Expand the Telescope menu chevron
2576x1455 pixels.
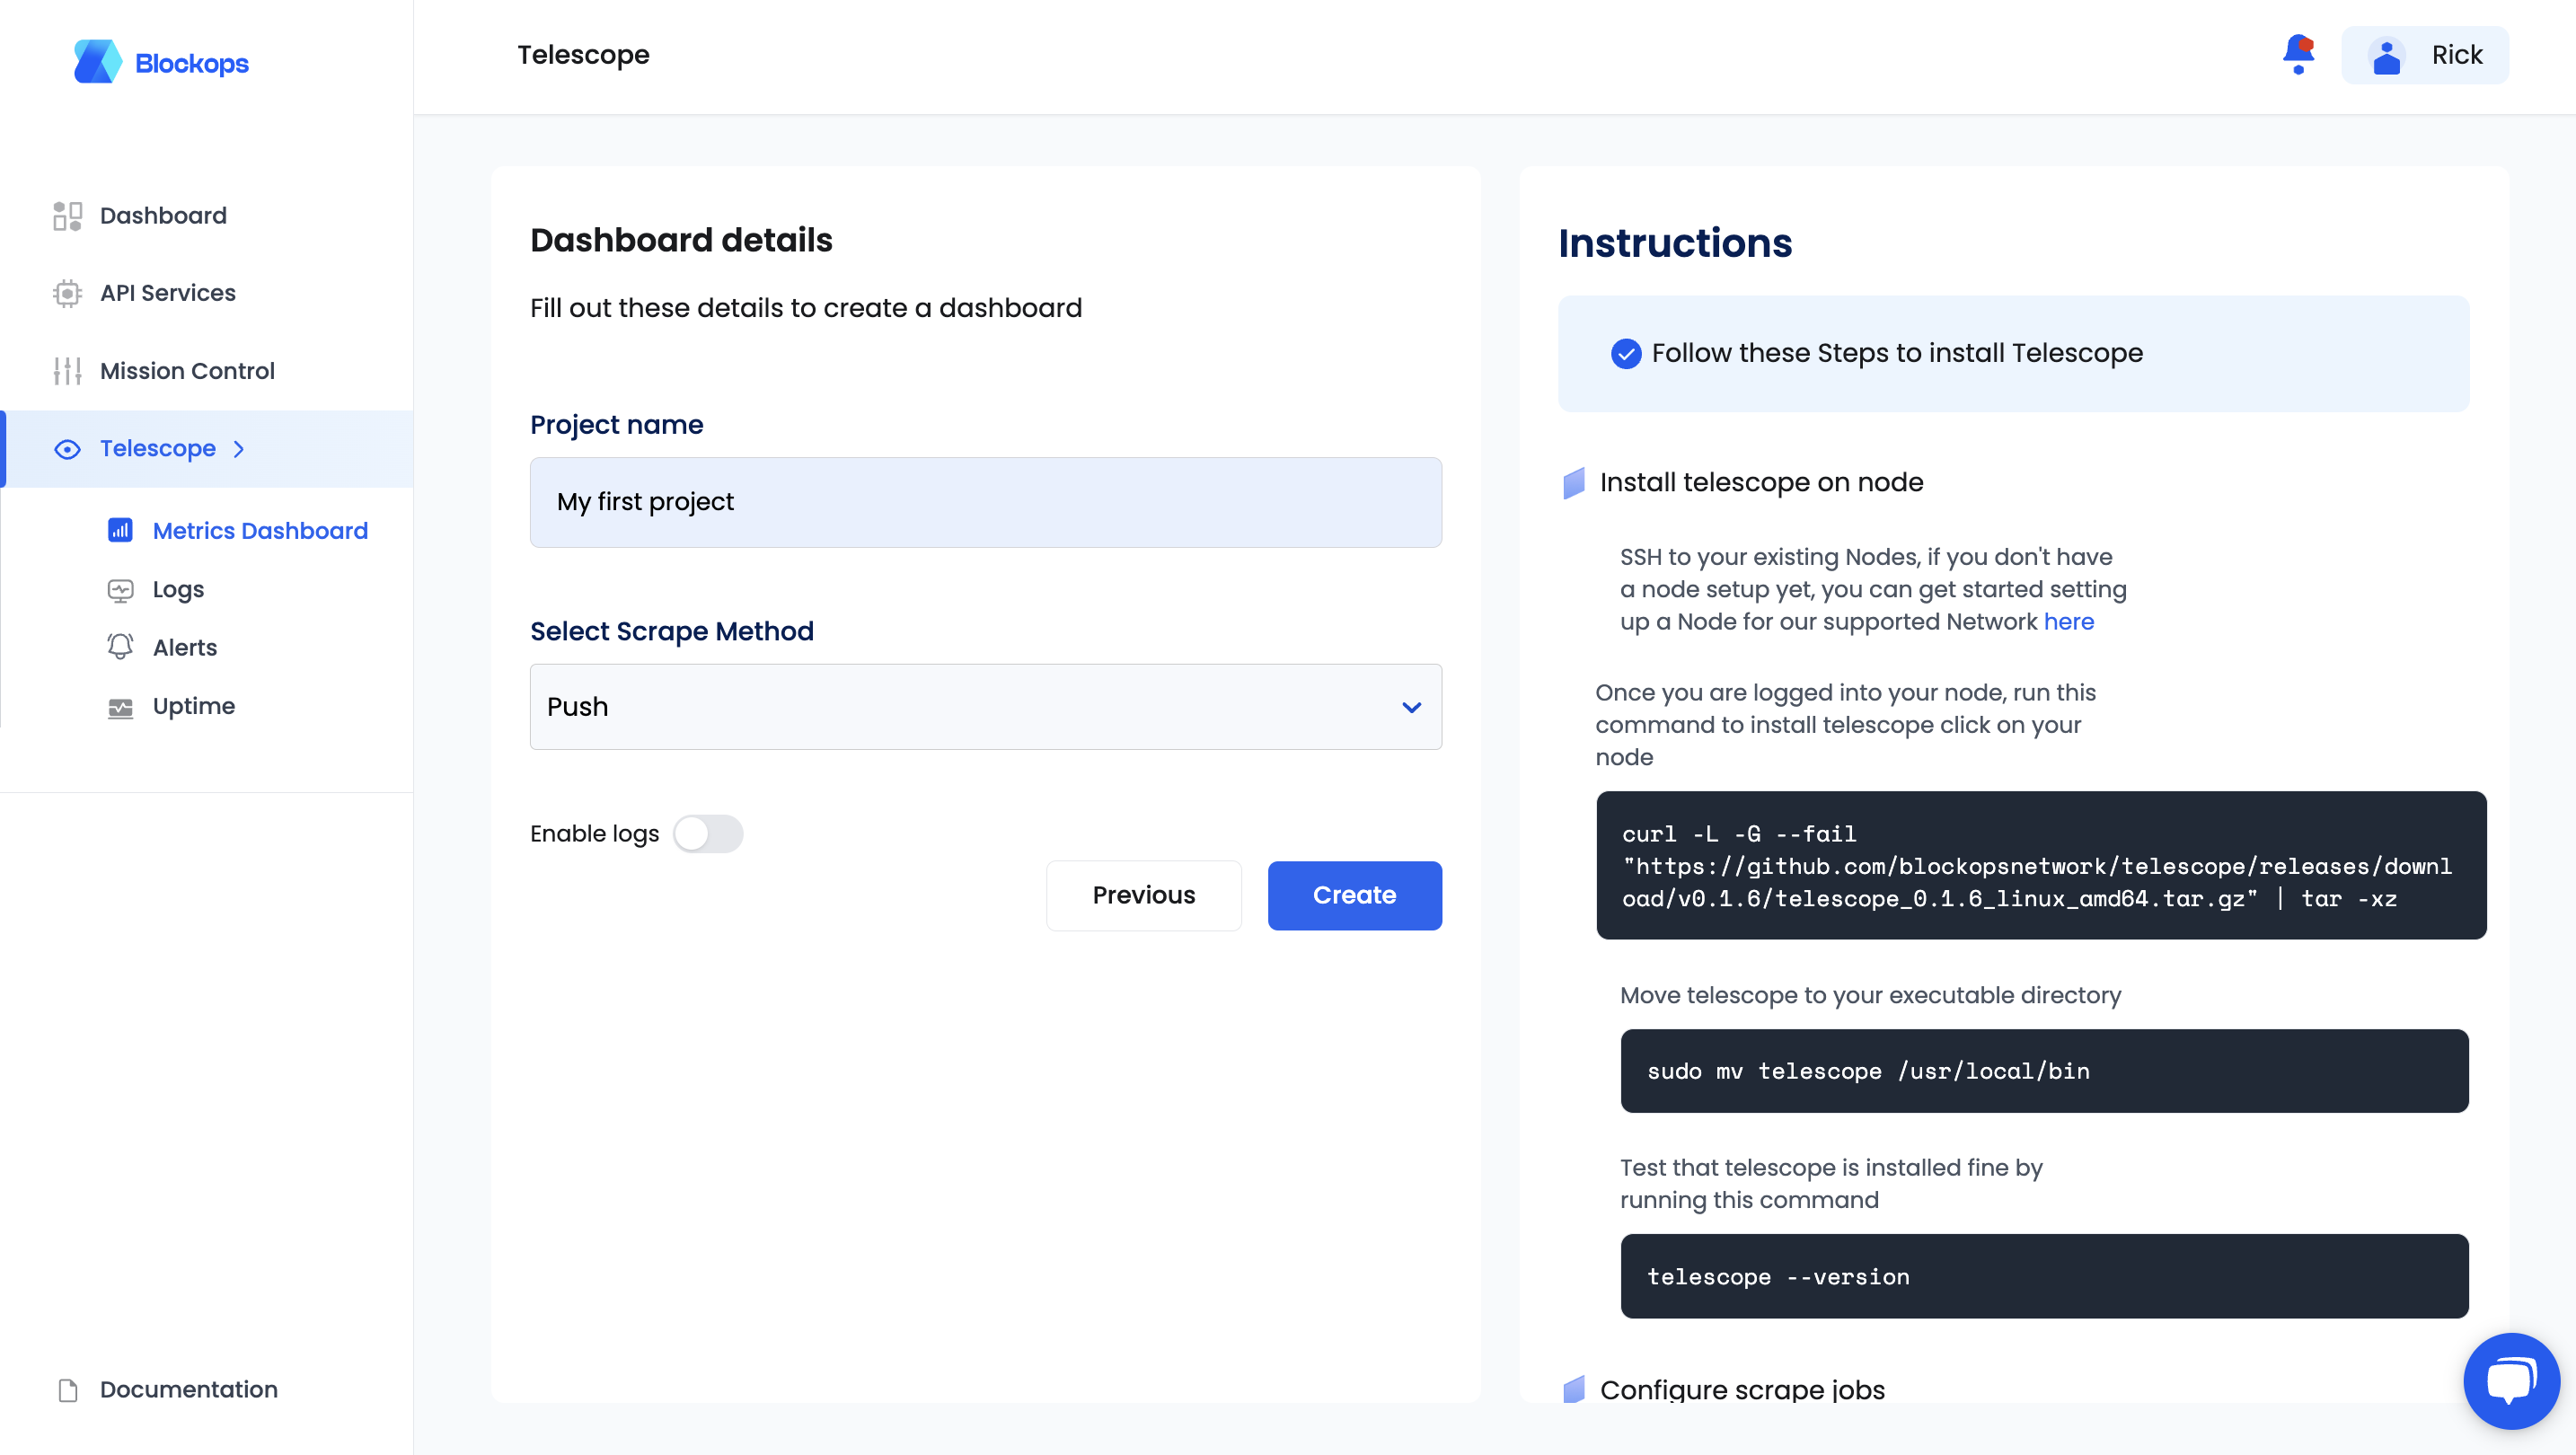pyautogui.click(x=239, y=449)
